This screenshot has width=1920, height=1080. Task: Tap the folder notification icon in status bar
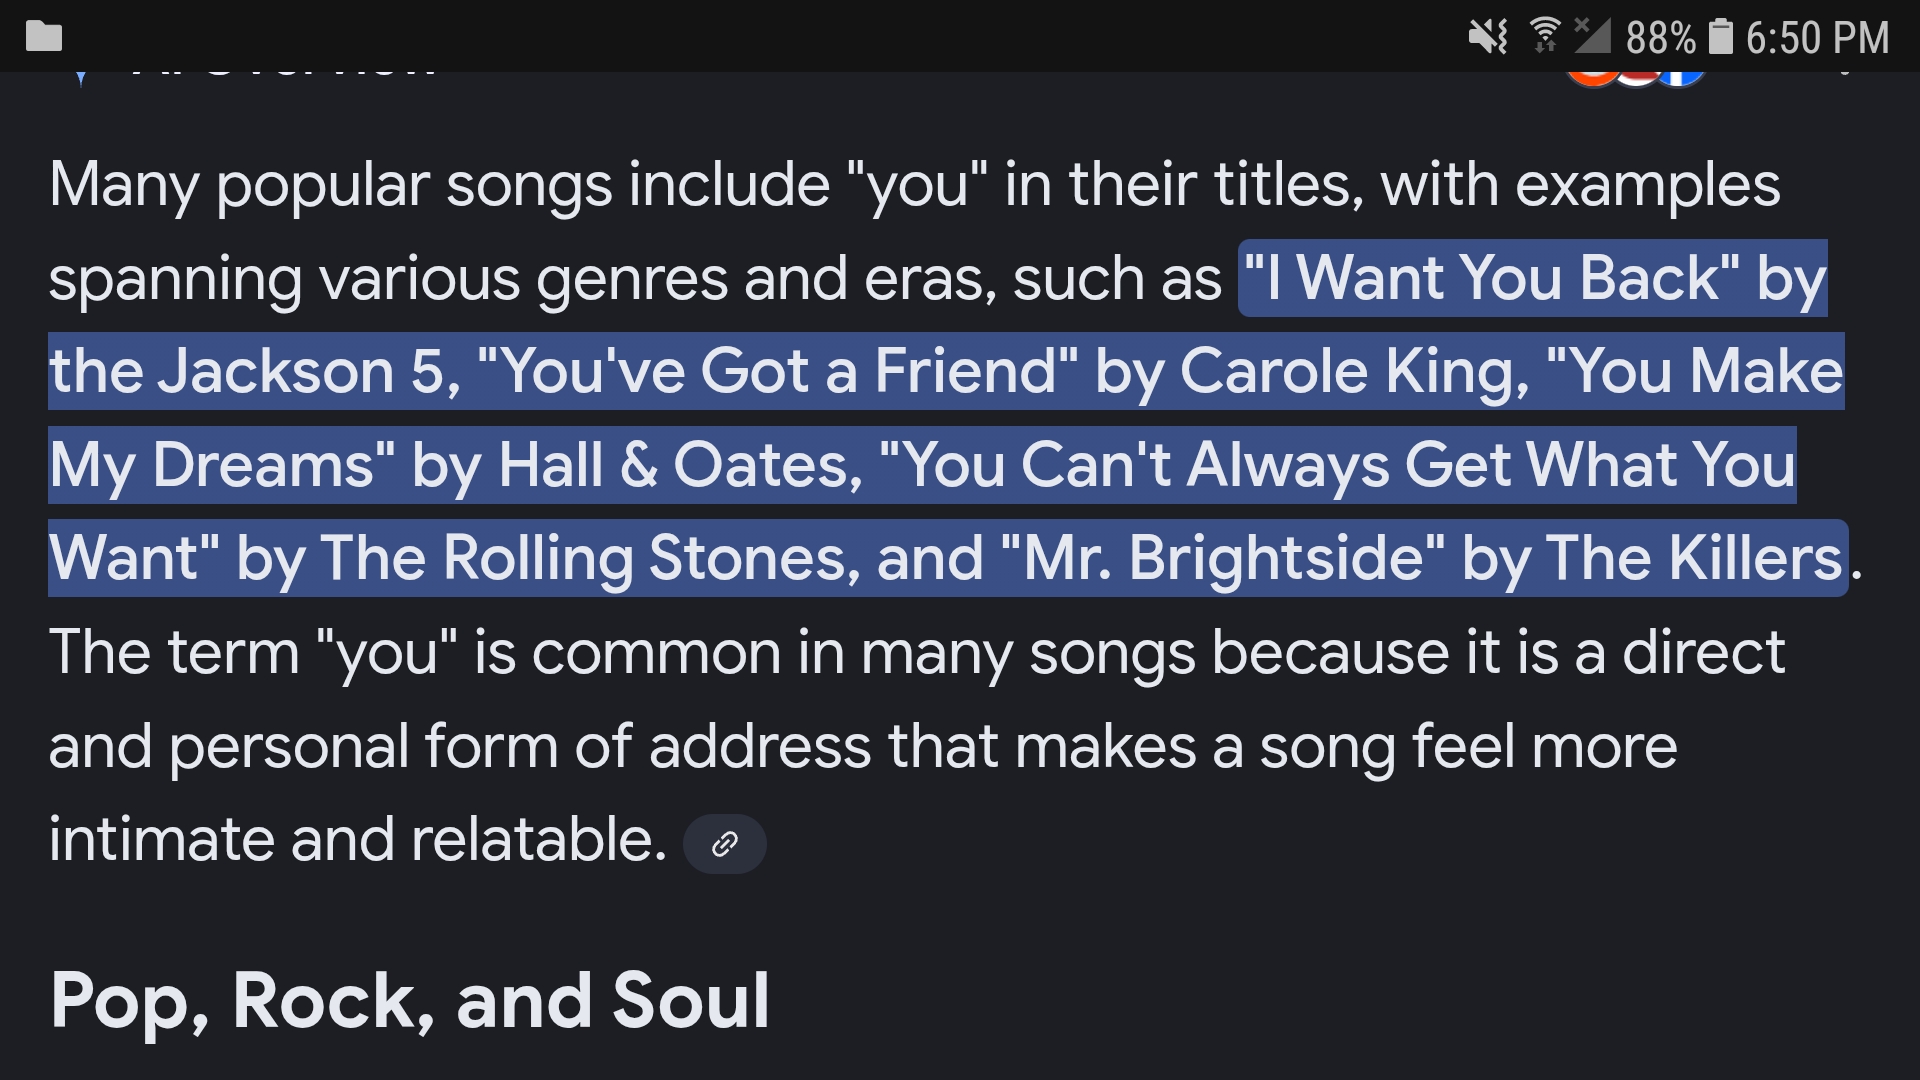(43, 37)
